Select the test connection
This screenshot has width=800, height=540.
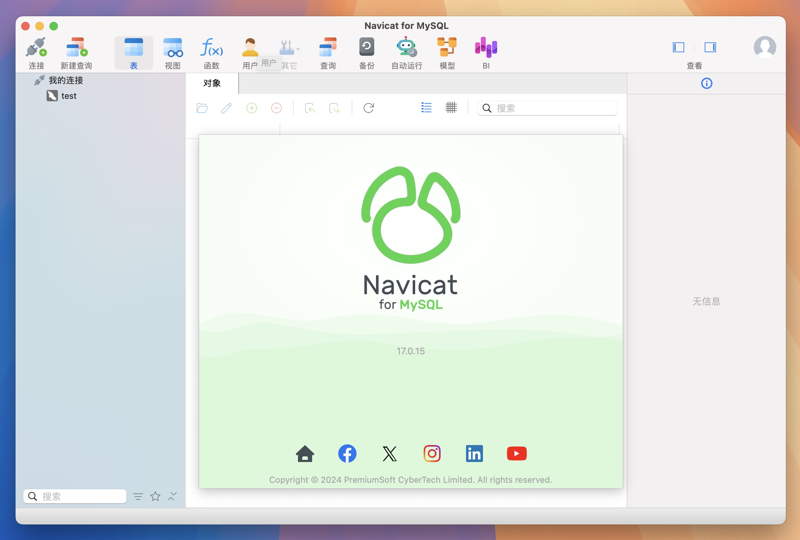pyautogui.click(x=69, y=96)
